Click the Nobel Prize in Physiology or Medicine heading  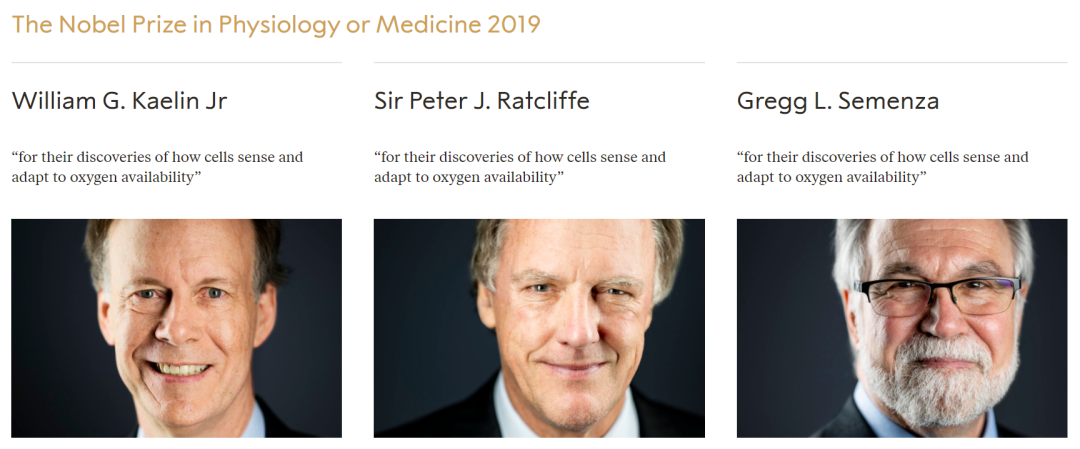275,25
